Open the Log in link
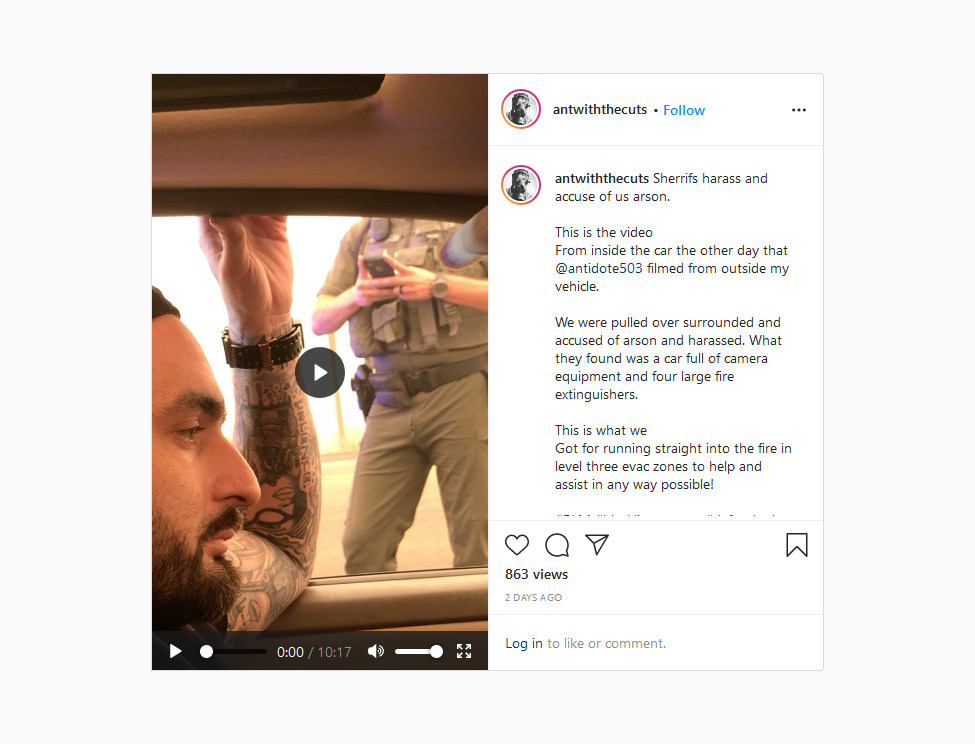975x744 pixels. [x=524, y=643]
